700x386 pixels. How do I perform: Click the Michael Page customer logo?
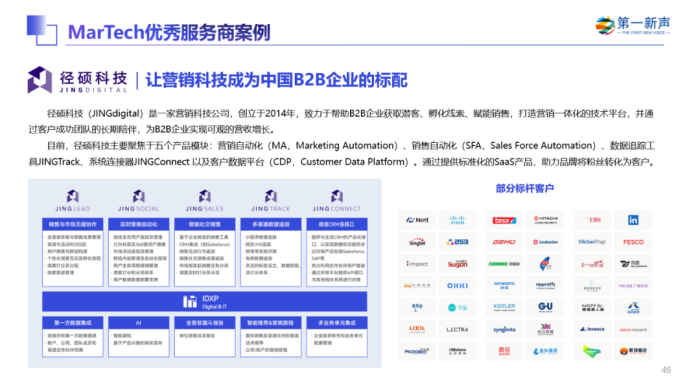[x=592, y=241]
